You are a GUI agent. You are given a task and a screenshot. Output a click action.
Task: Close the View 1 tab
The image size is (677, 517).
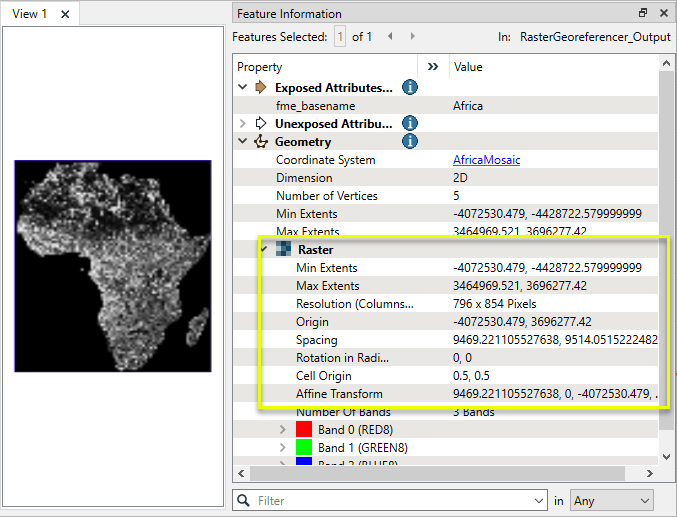(x=65, y=14)
